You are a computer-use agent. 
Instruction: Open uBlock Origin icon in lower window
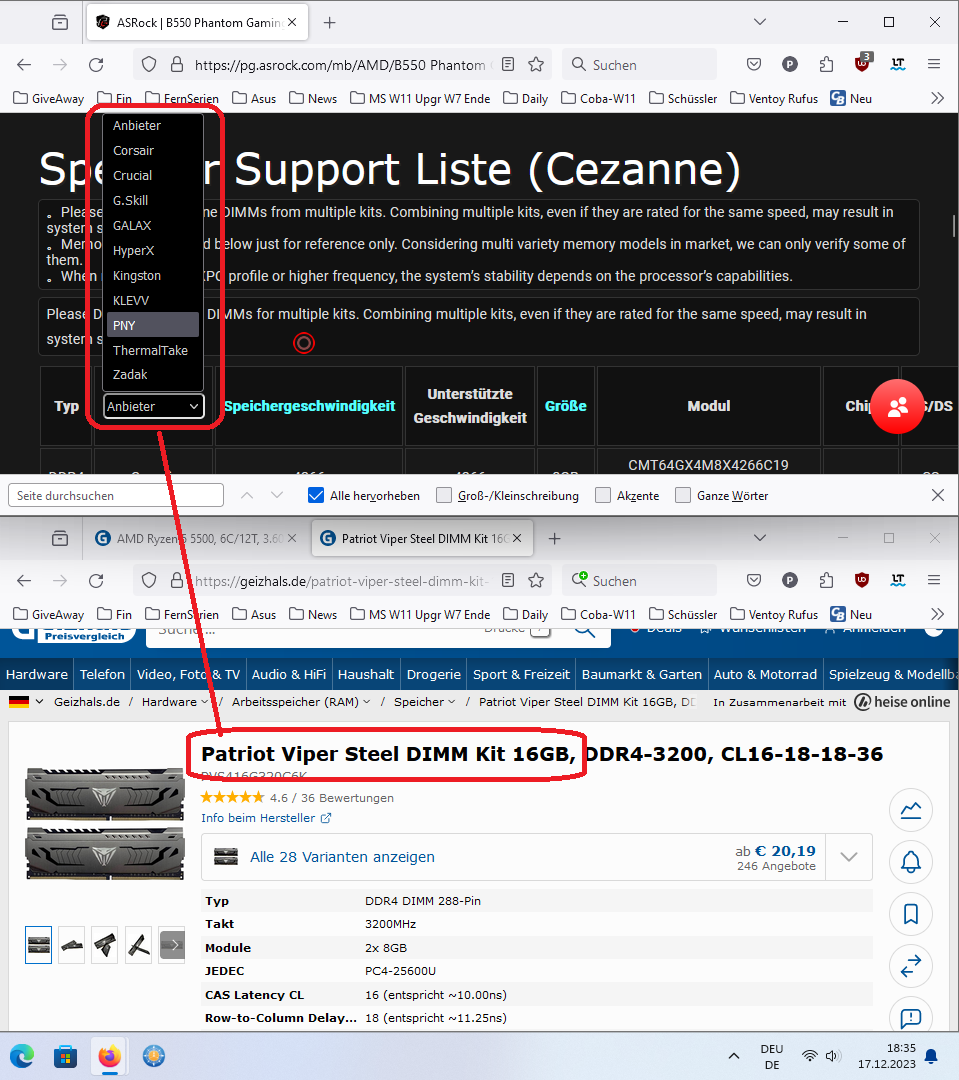click(x=862, y=581)
